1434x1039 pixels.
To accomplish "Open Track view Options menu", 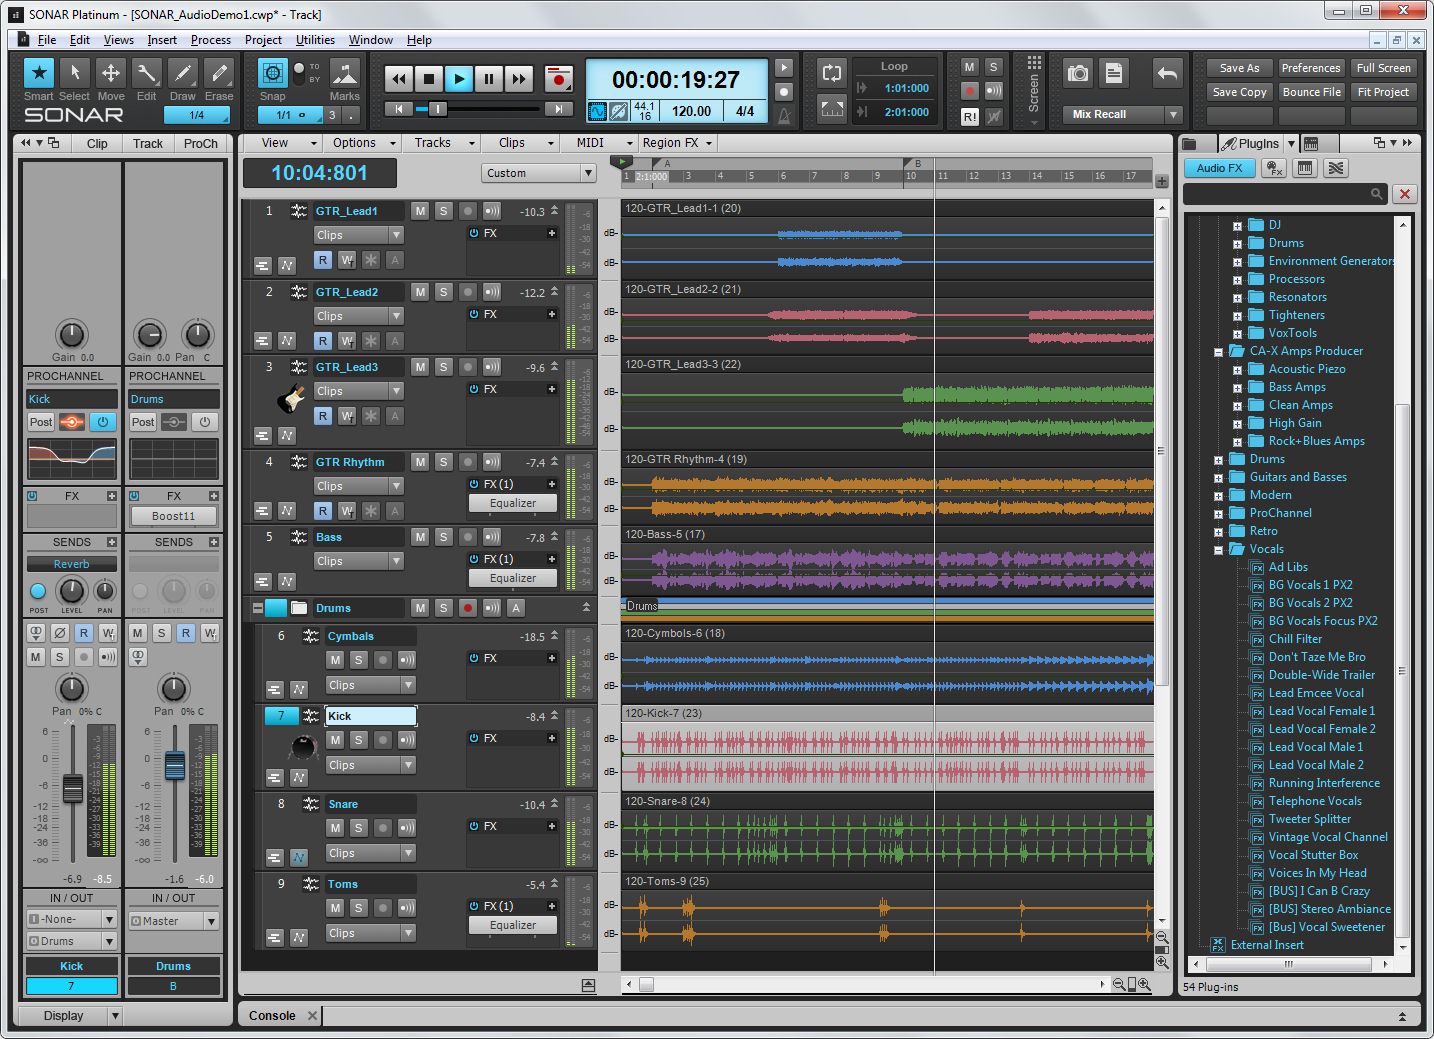I will pos(364,143).
